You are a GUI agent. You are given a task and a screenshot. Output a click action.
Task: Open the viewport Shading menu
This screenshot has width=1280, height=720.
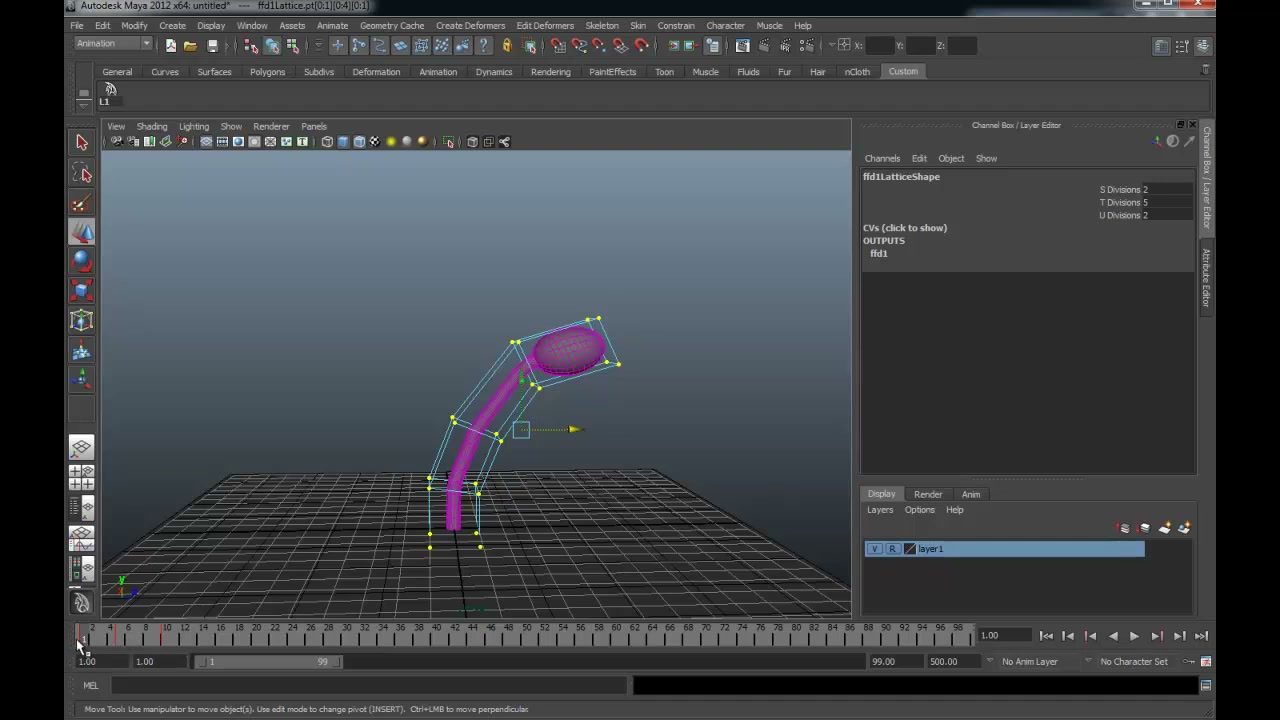coord(152,127)
